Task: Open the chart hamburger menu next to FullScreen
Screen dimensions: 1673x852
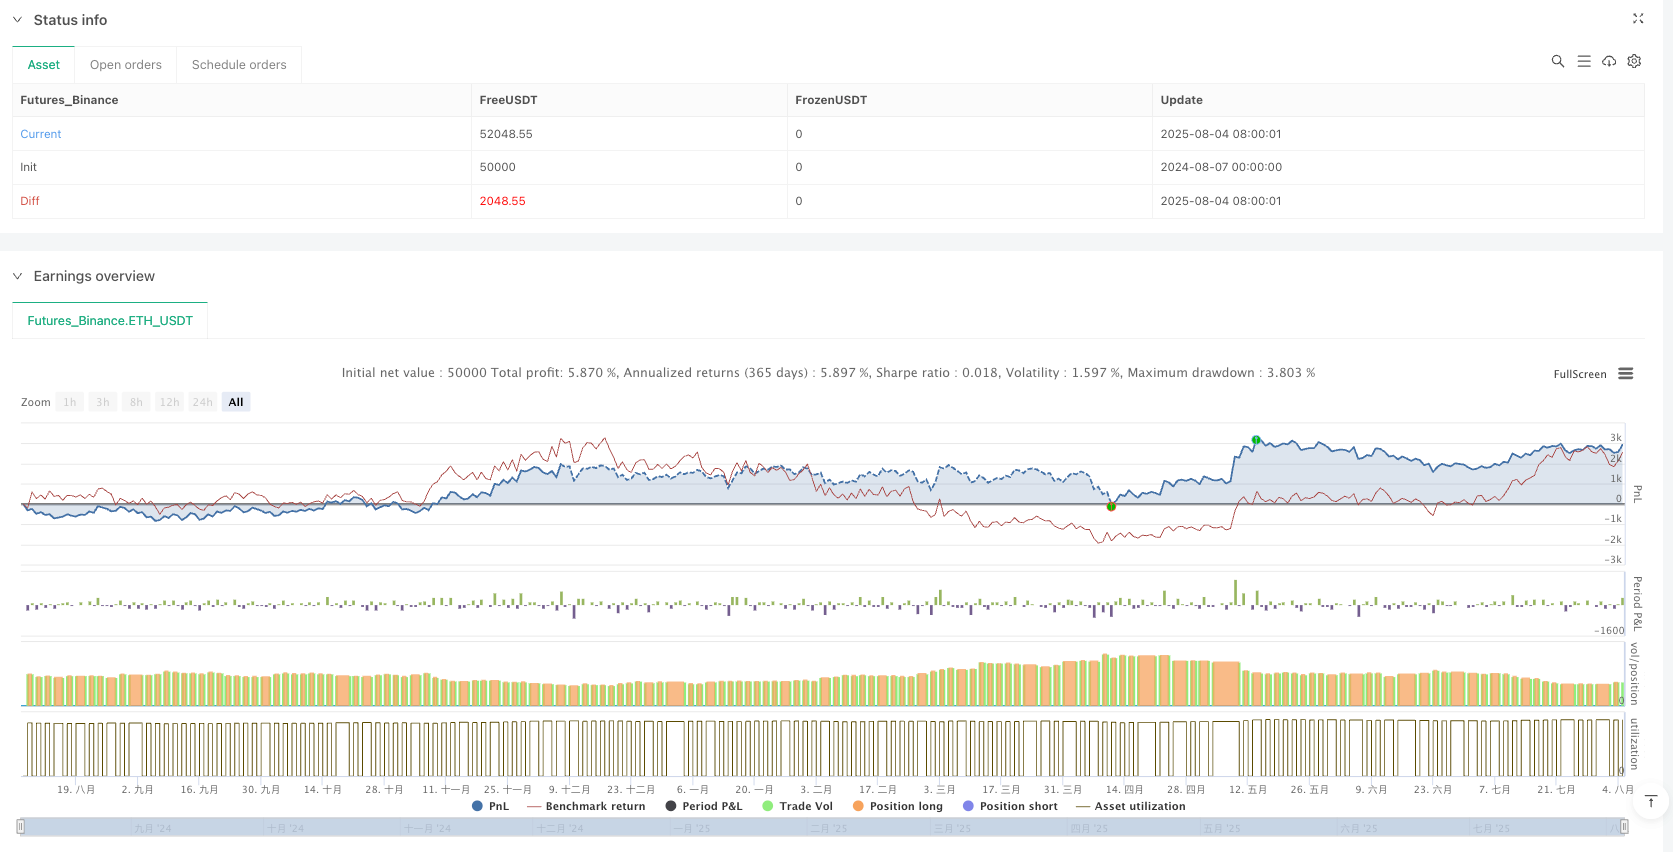Action: pos(1626,374)
